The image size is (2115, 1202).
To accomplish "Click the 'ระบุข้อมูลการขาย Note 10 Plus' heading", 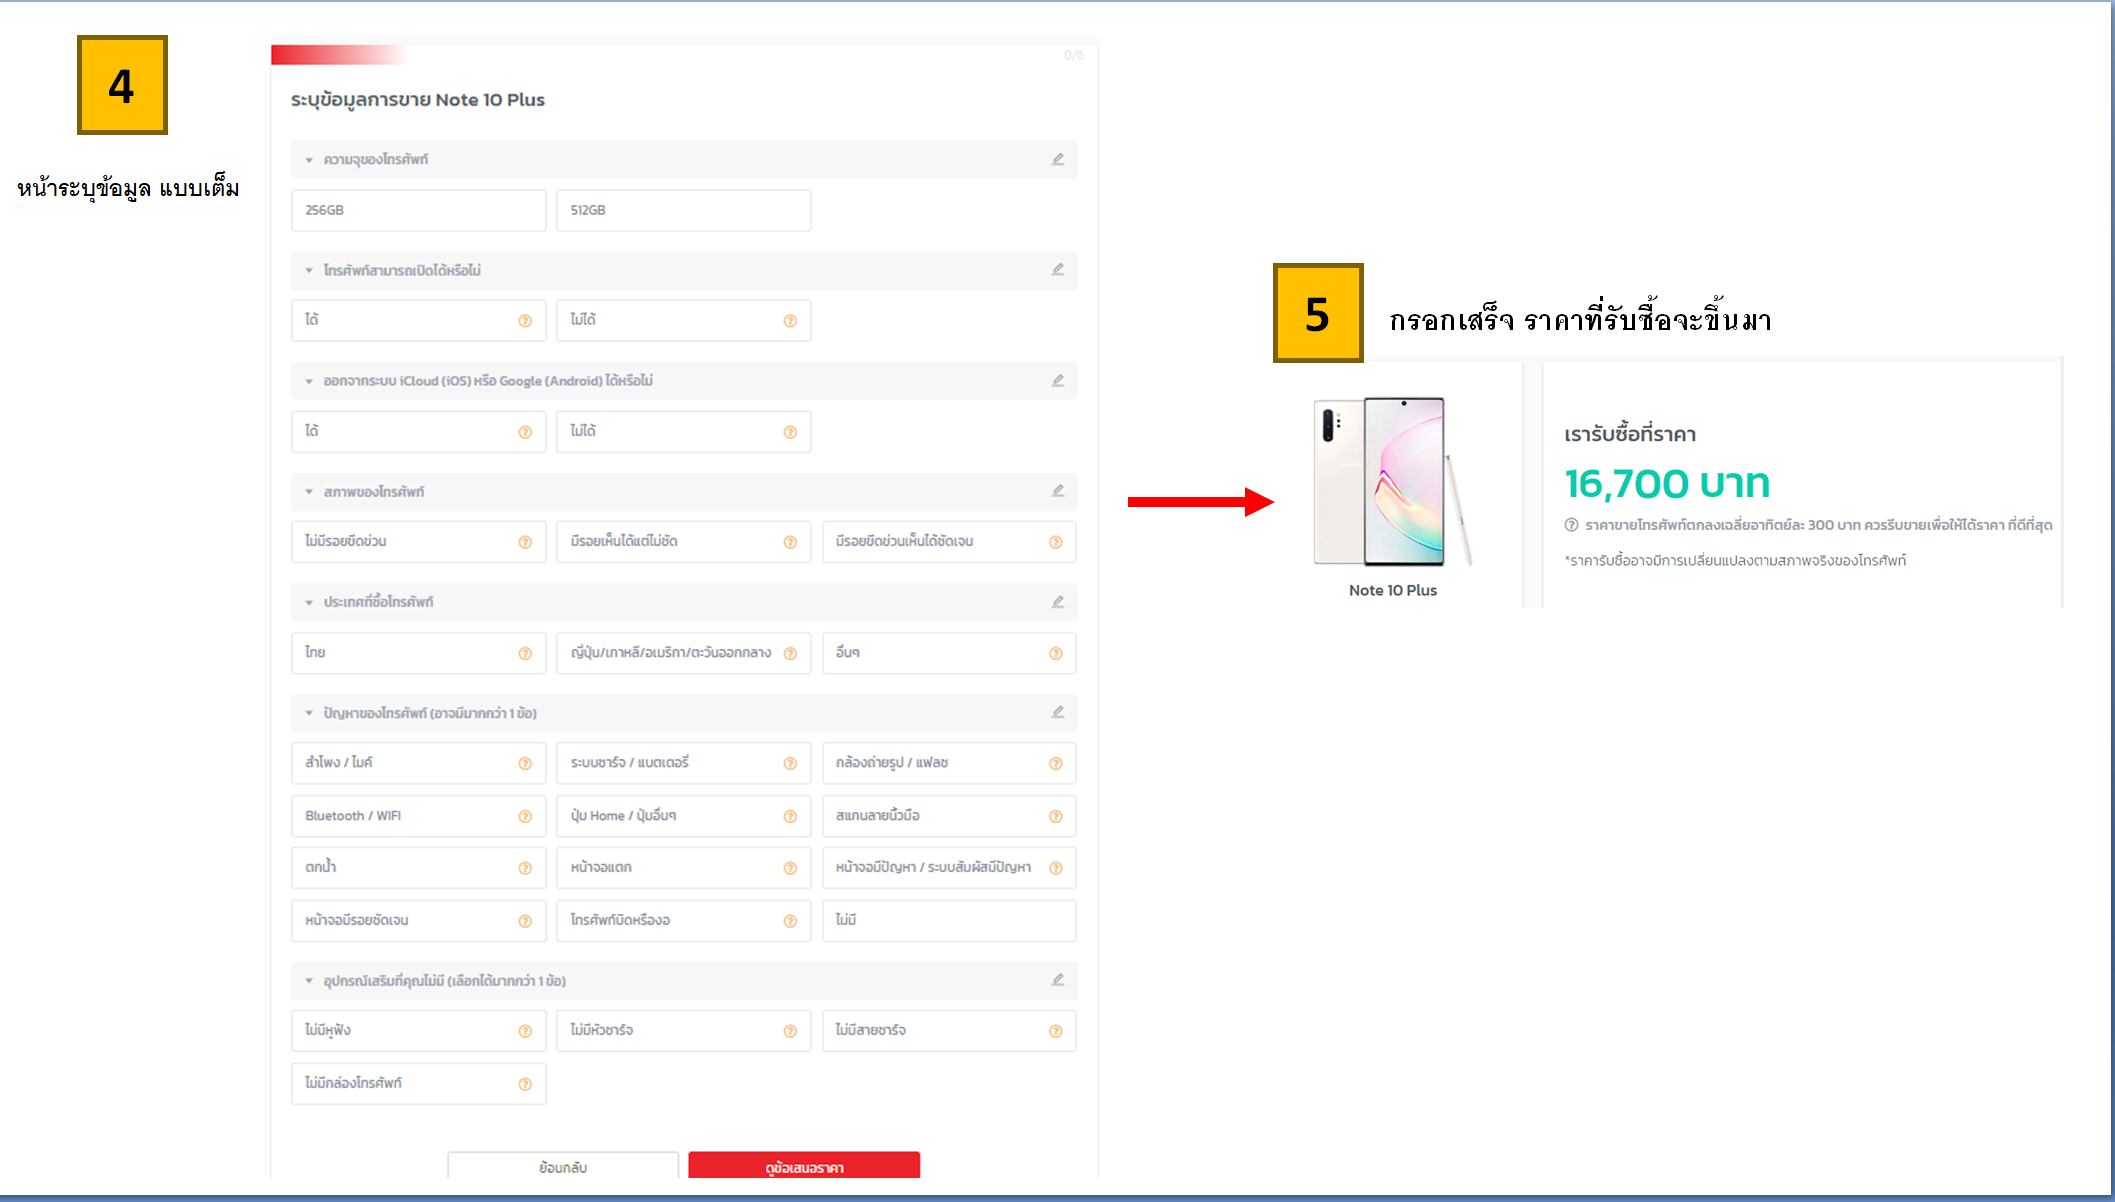I will 418,100.
